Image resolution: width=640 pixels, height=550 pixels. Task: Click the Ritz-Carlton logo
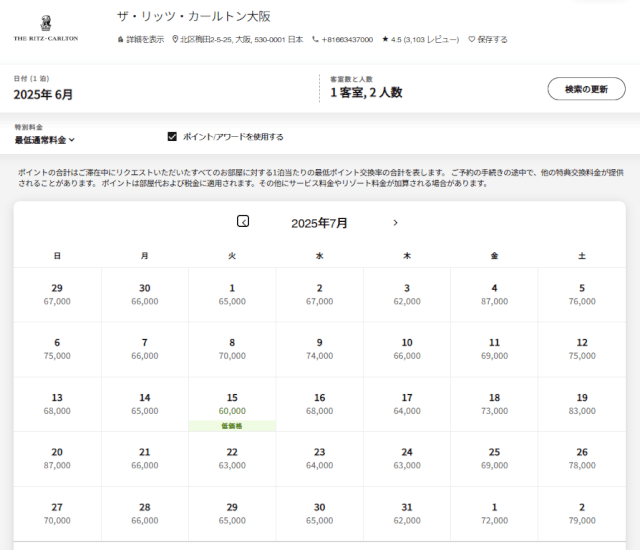point(46,29)
